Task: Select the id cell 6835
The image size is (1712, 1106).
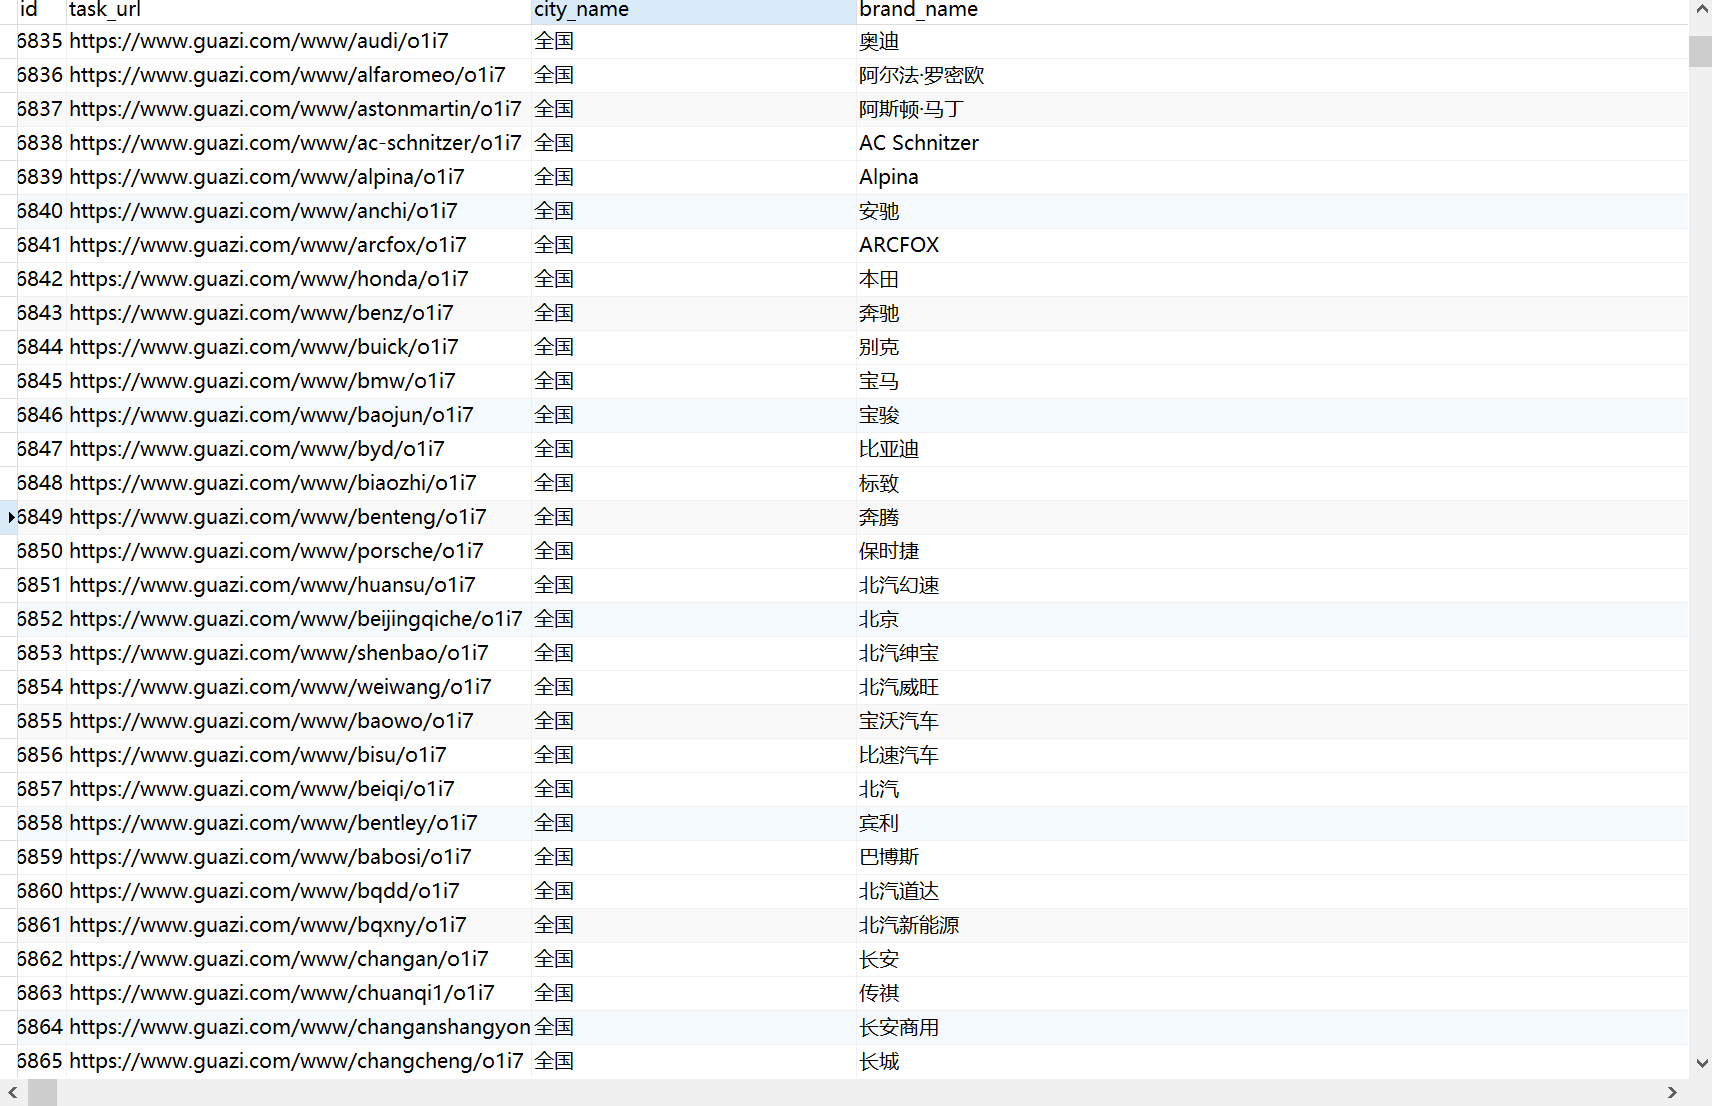Action: (x=41, y=41)
